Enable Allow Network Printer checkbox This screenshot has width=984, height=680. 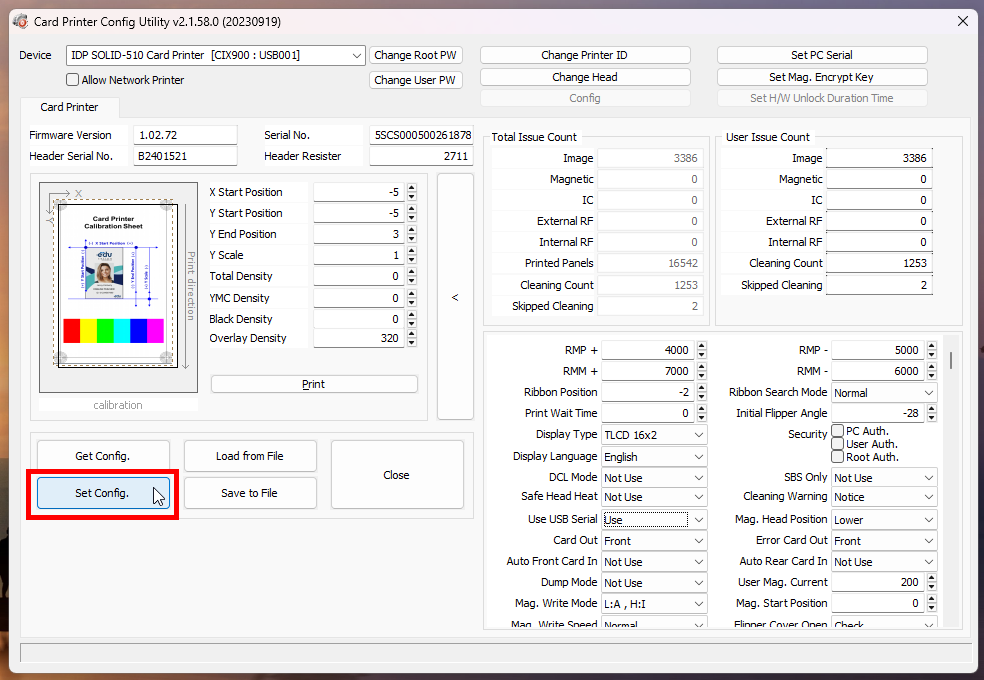click(x=73, y=80)
